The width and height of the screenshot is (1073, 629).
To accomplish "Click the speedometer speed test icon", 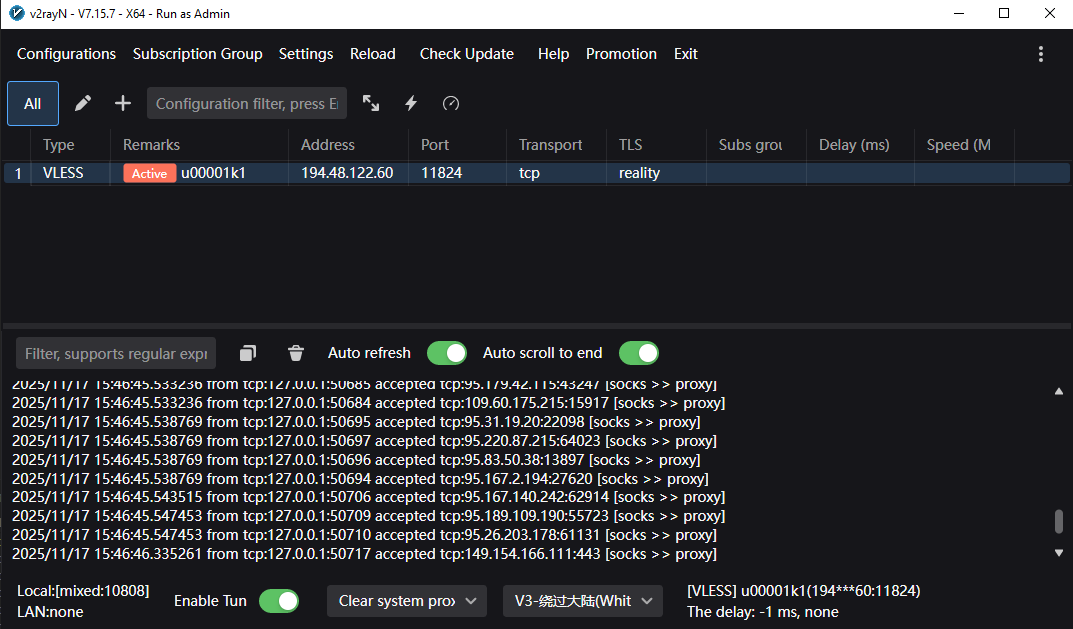I will click(x=451, y=103).
